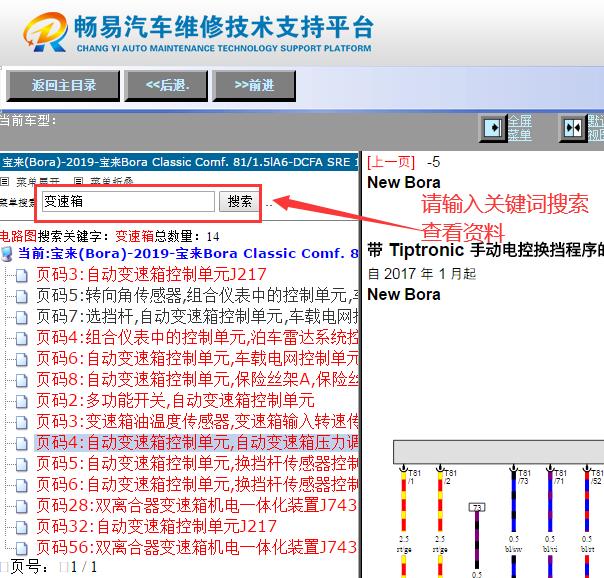604x578 pixels.
Task: Open 页码3:变速箱油温度传感器 entry
Action: (197, 422)
